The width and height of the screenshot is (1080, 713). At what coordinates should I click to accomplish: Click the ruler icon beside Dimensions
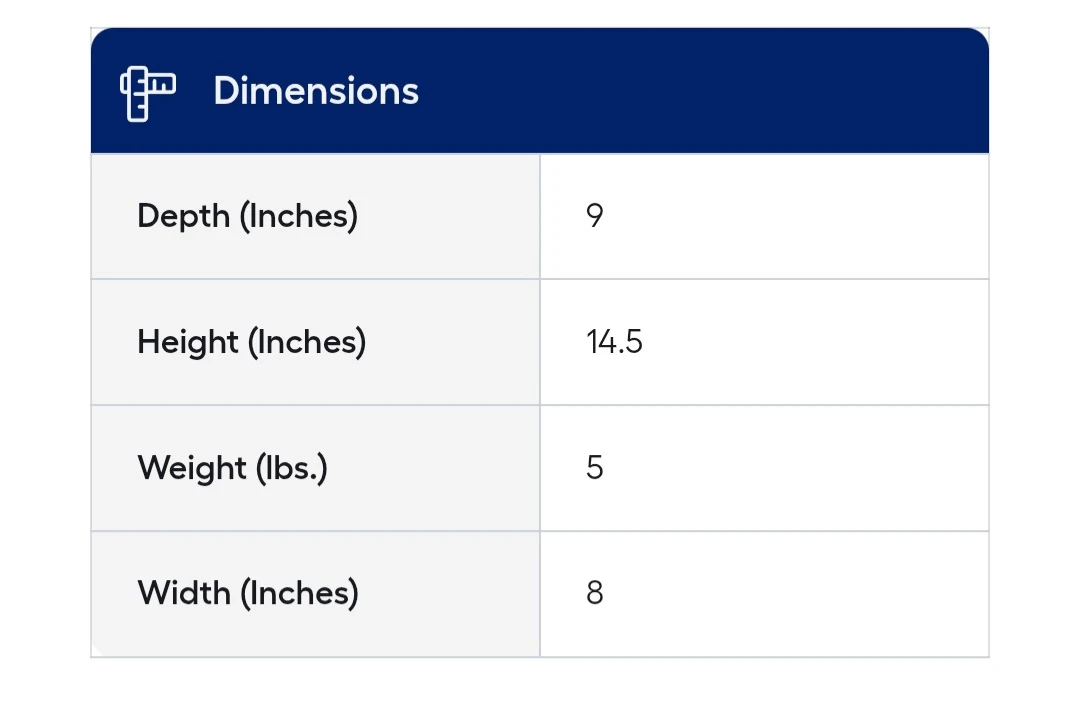point(147,93)
